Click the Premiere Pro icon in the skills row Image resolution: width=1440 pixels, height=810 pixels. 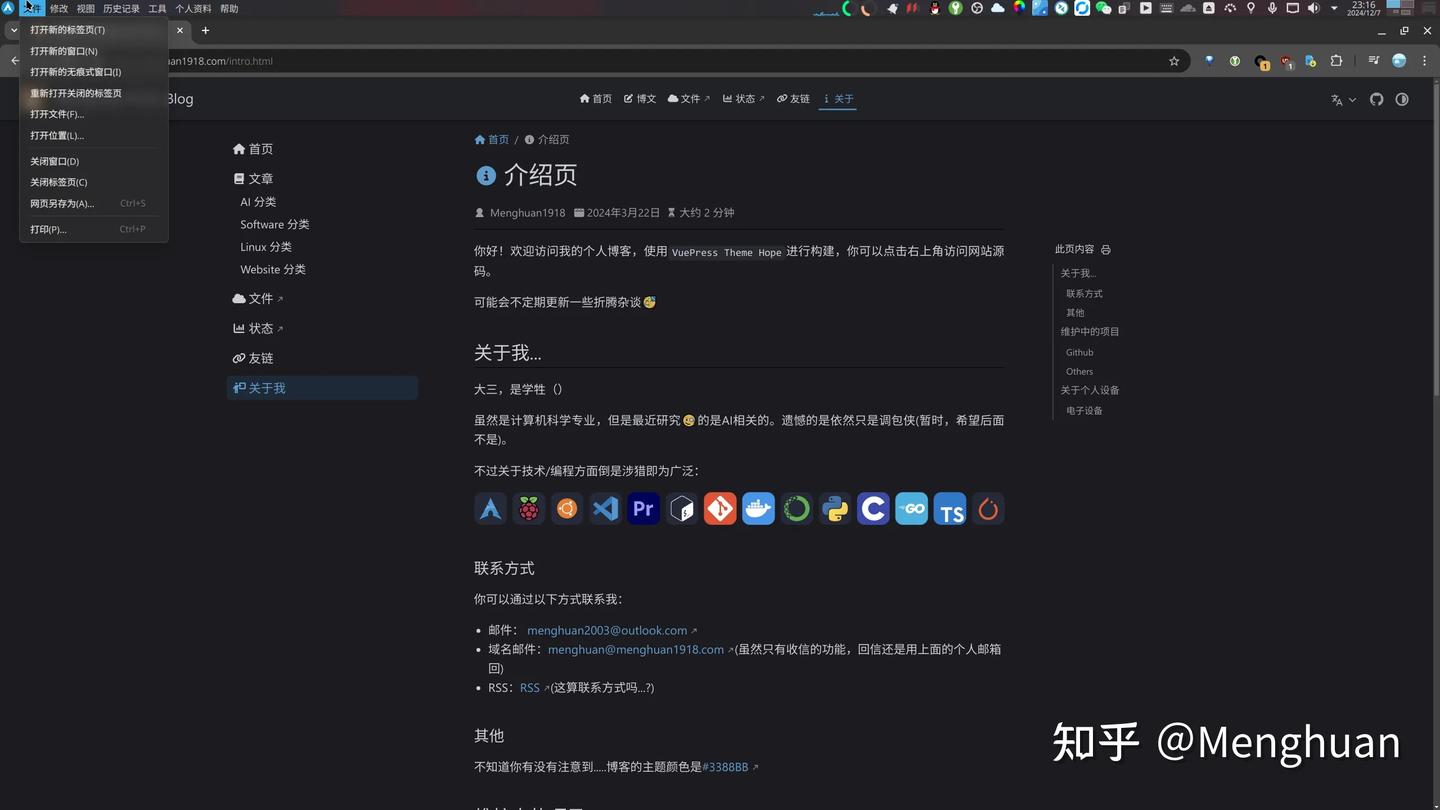643,508
